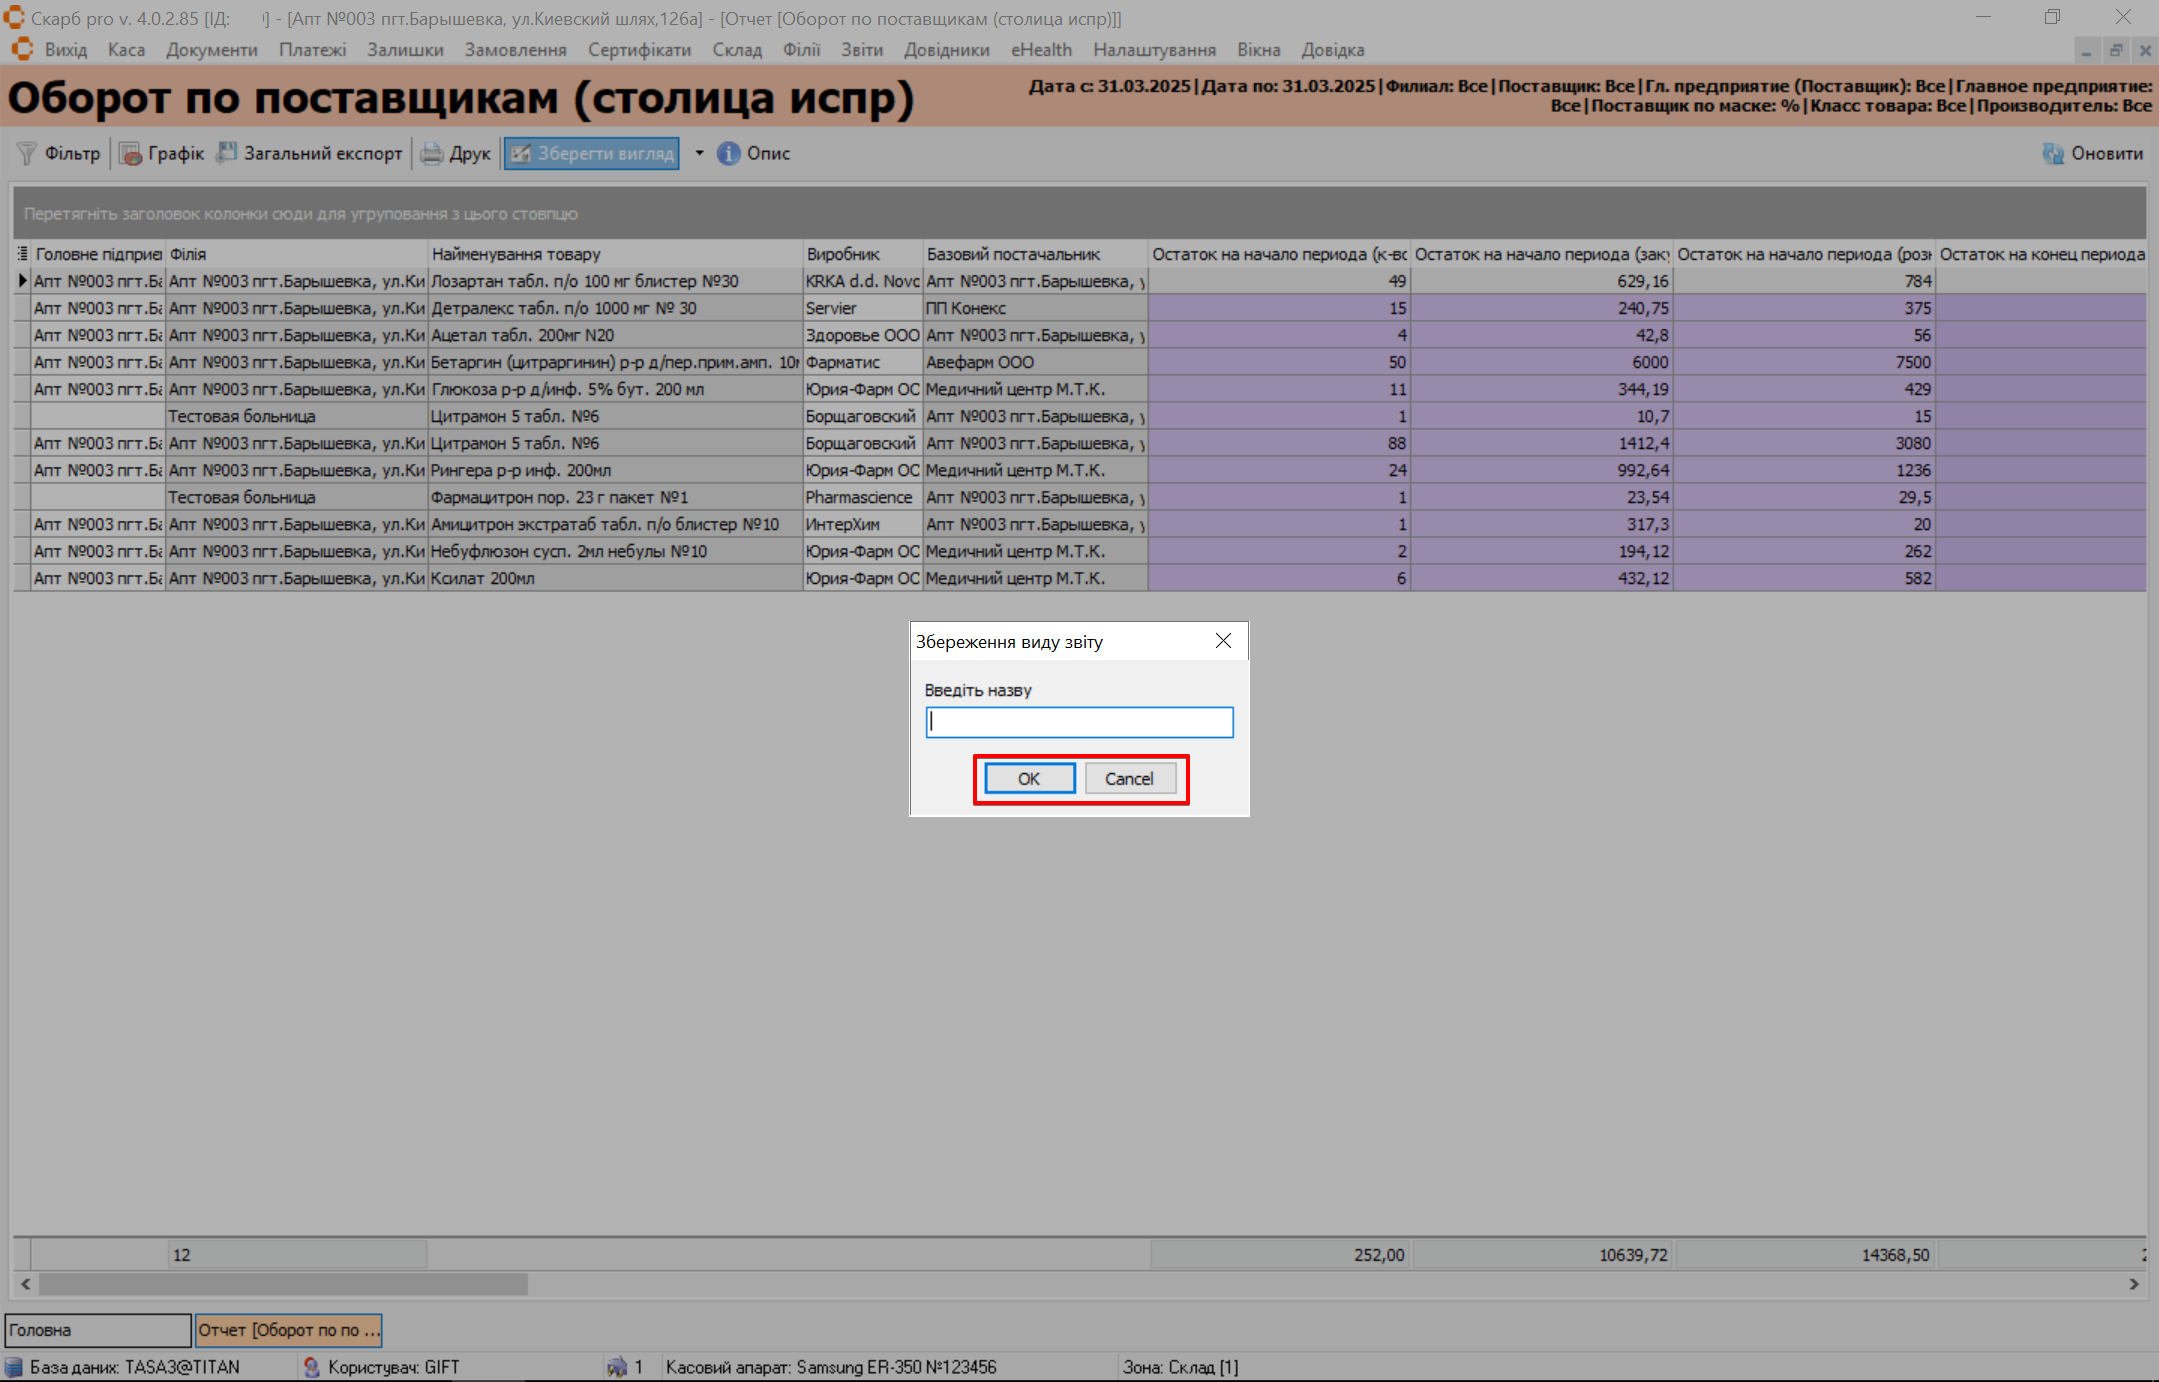Image resolution: width=2159 pixels, height=1382 pixels.
Task: Click the База даних status icon
Action: click(14, 1367)
